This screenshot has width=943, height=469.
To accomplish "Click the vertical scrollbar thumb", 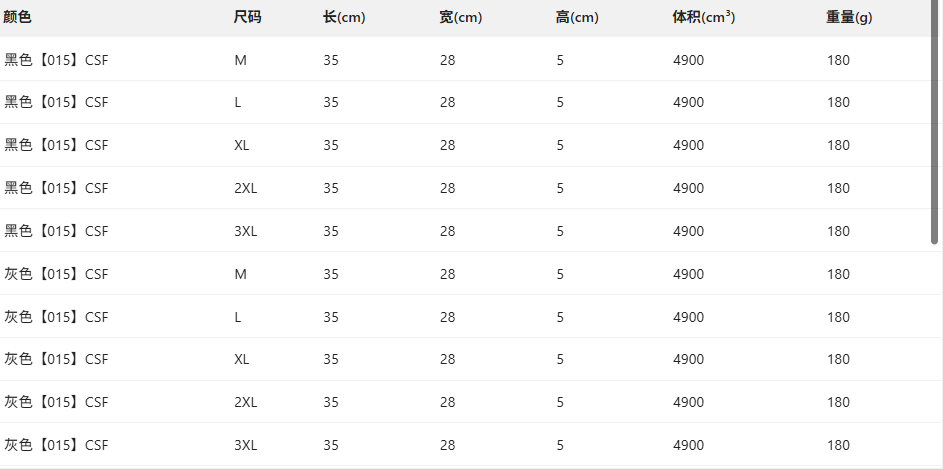I will coord(934,120).
